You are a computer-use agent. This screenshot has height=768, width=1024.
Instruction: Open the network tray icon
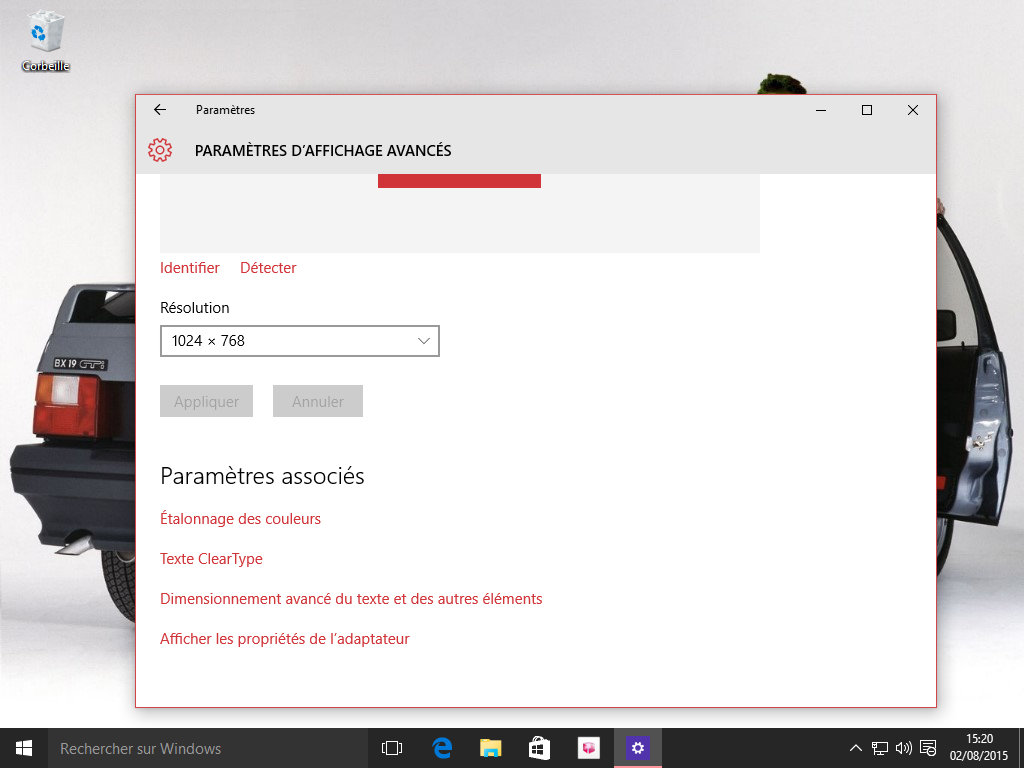point(880,748)
